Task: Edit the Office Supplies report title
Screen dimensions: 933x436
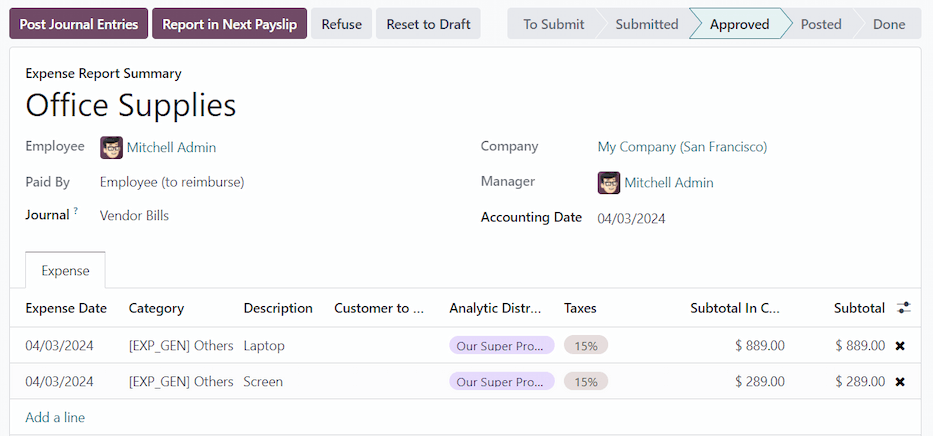Action: pos(131,105)
